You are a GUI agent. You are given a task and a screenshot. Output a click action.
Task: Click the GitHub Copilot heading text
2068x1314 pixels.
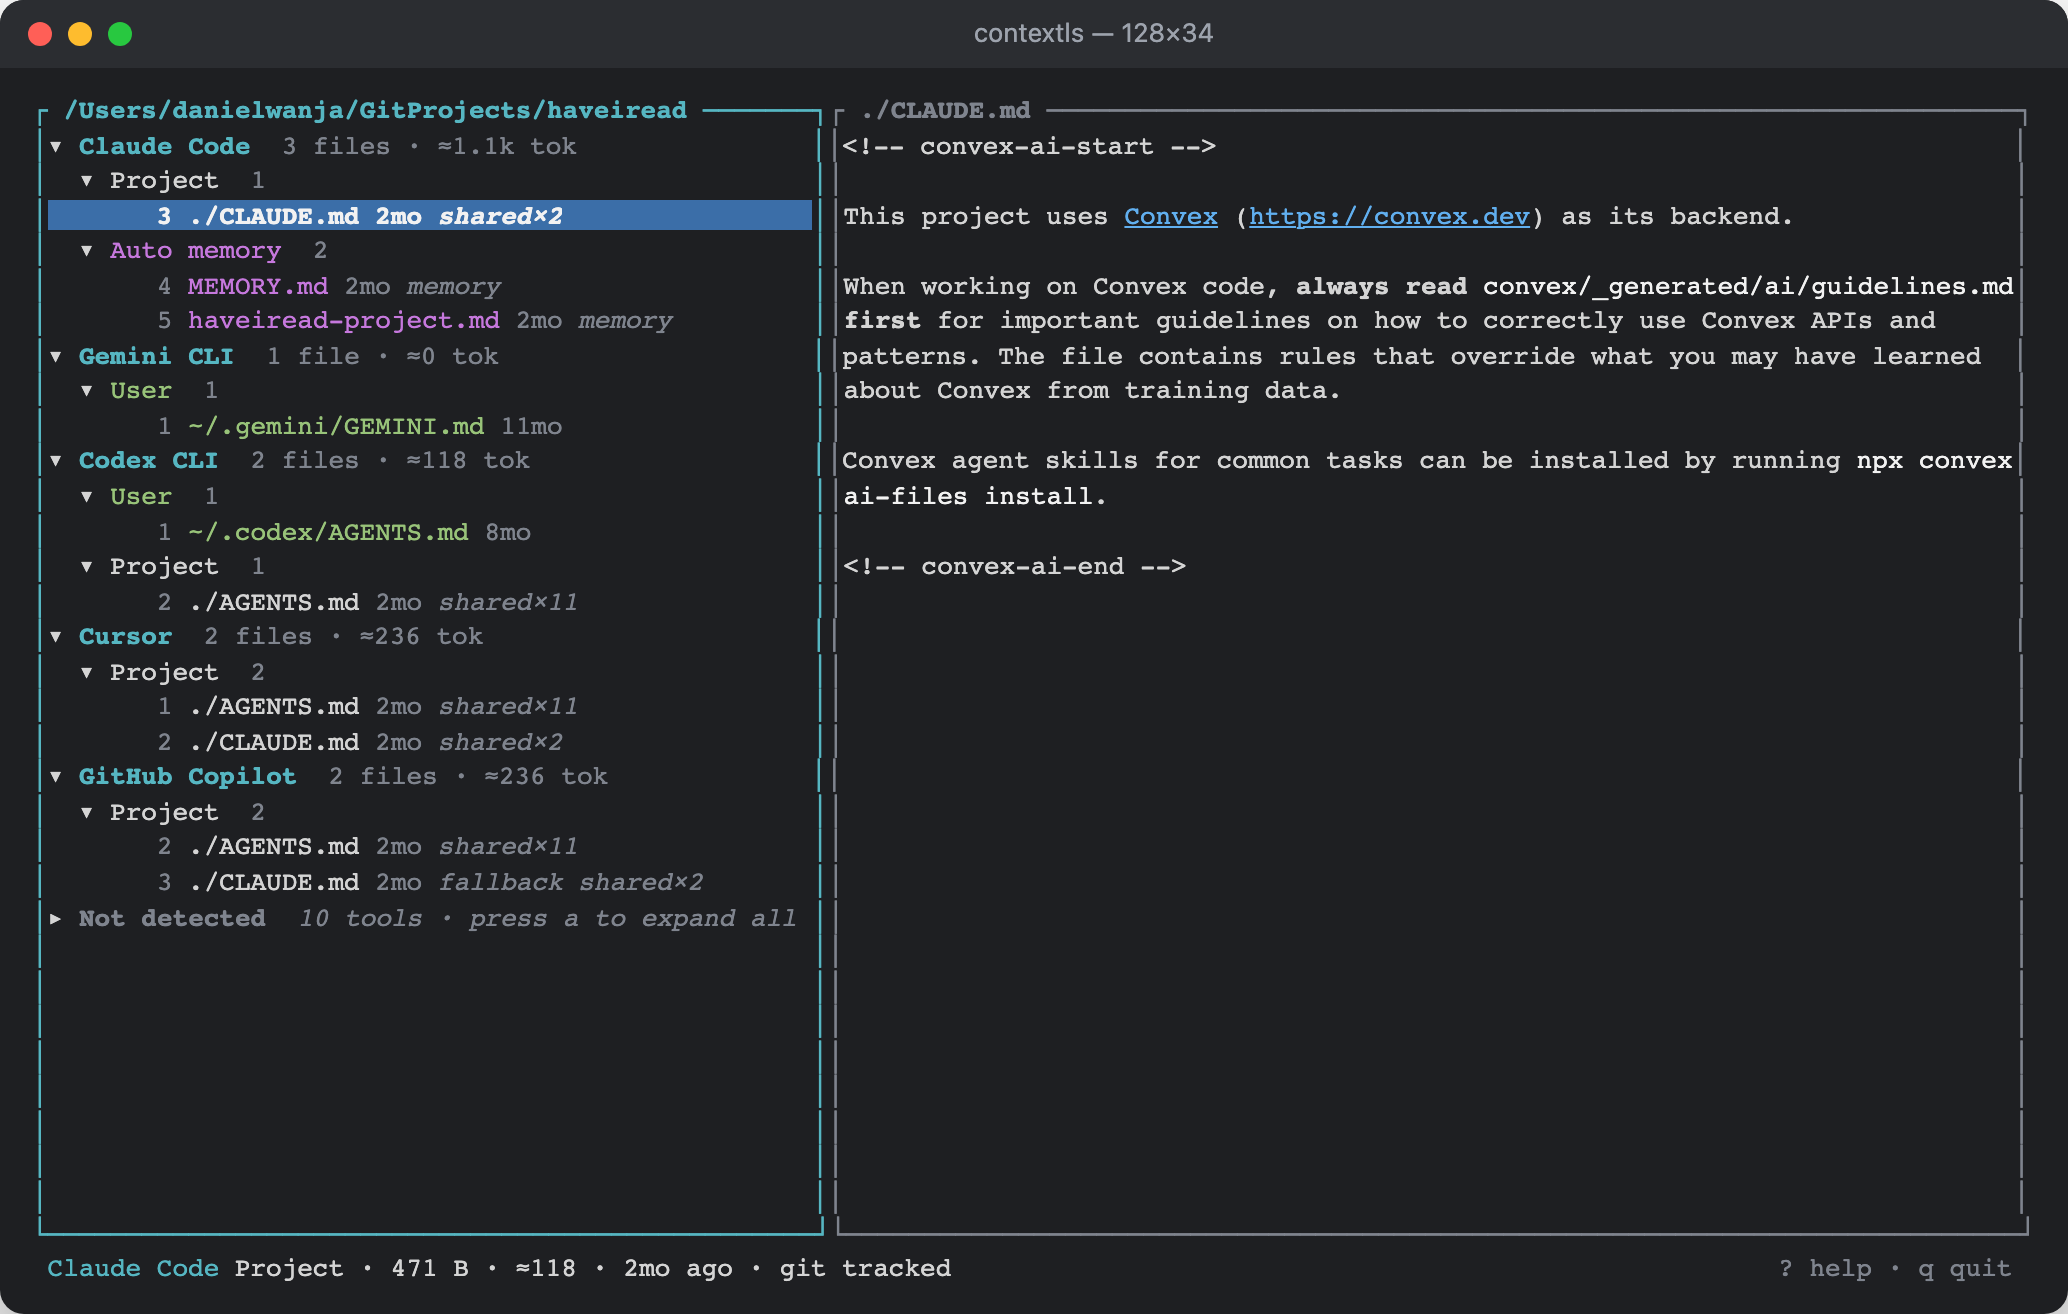(x=188, y=777)
